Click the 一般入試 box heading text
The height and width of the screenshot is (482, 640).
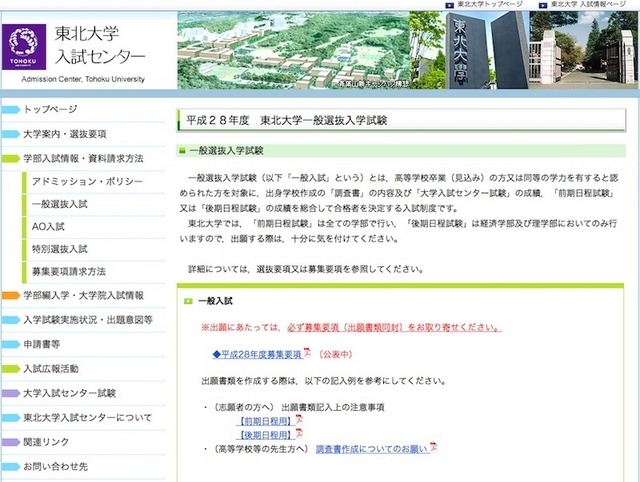[215, 301]
